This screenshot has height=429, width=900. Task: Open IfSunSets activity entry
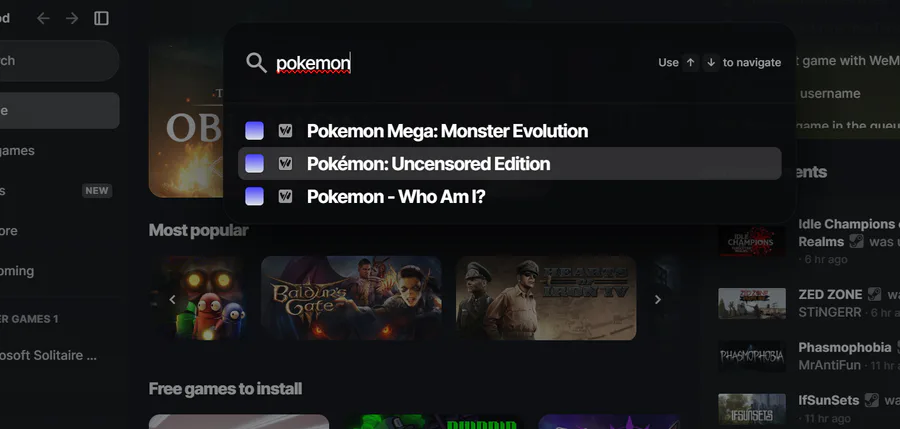pos(809,409)
